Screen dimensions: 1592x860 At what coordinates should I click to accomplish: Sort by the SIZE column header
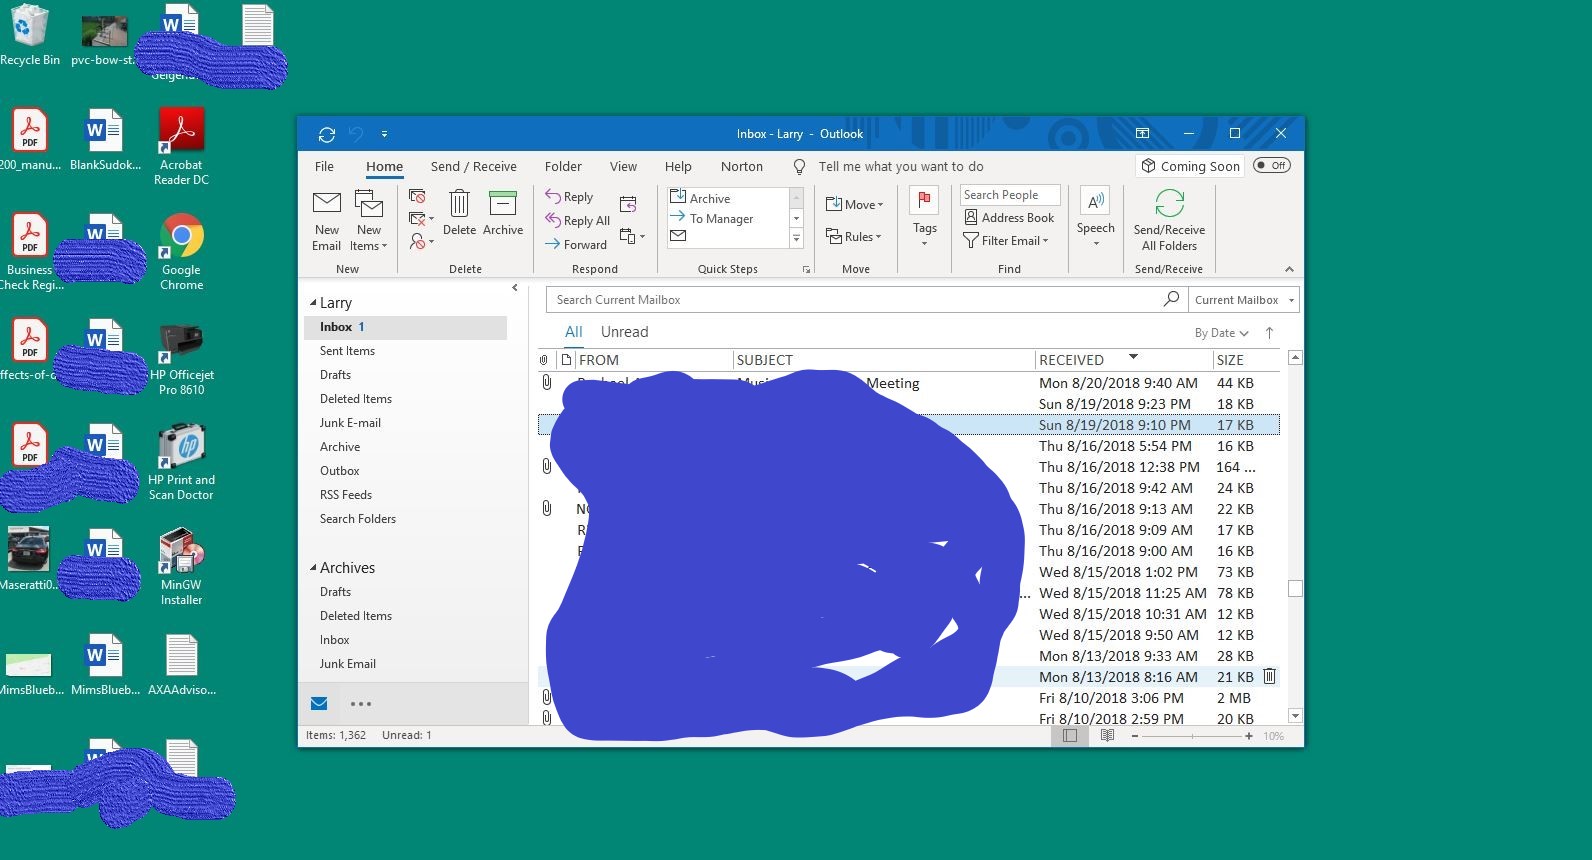[x=1246, y=360]
